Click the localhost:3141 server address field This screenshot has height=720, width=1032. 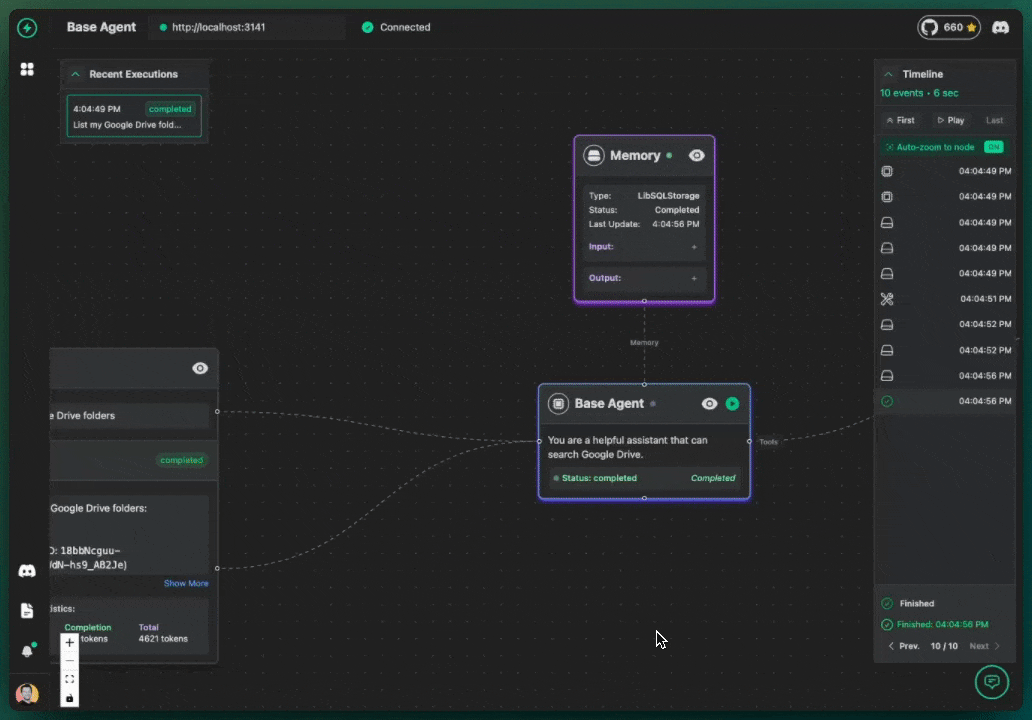pyautogui.click(x=247, y=27)
